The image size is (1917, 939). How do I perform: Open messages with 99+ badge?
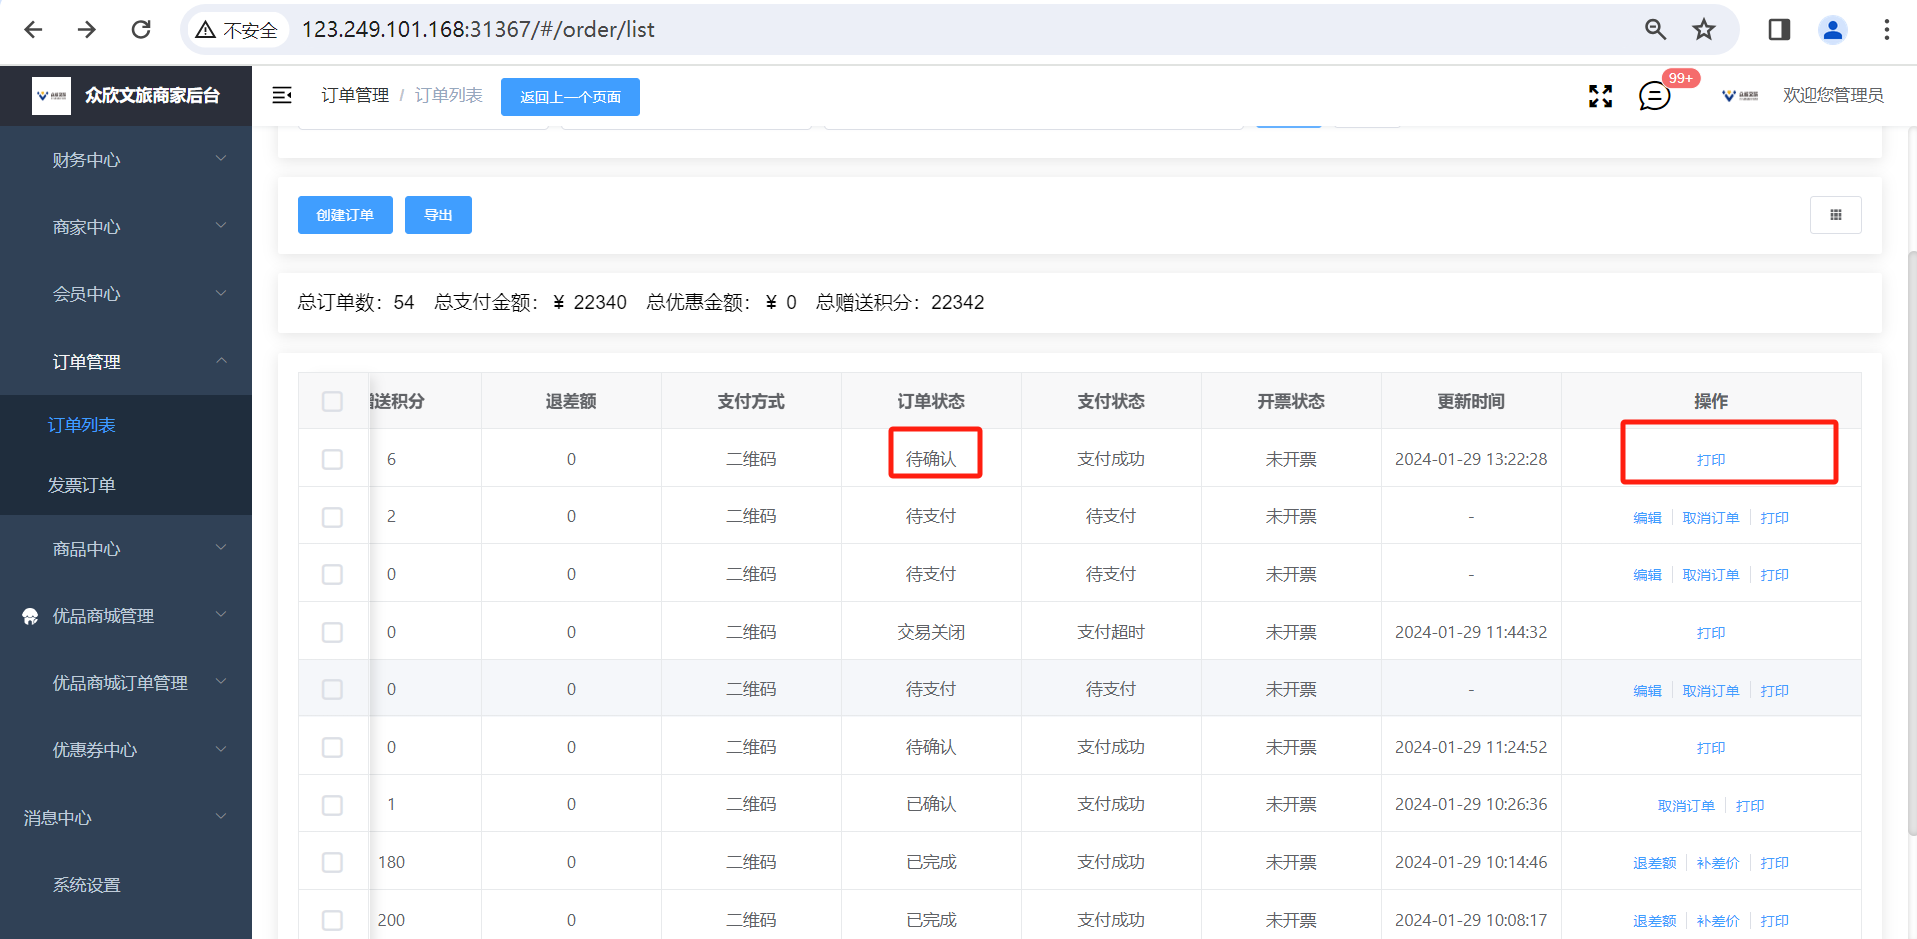(x=1655, y=96)
